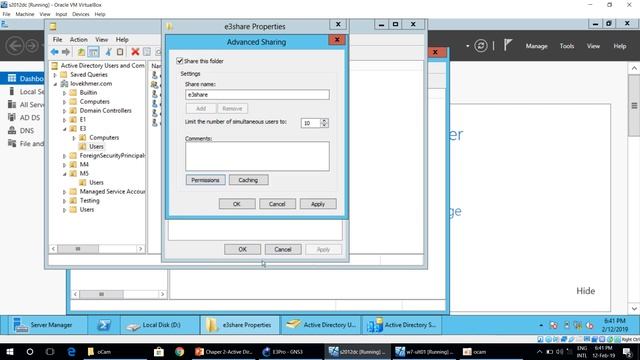The image size is (640, 360).
Task: Toggle Share this folder checkbox
Action: pos(180,61)
